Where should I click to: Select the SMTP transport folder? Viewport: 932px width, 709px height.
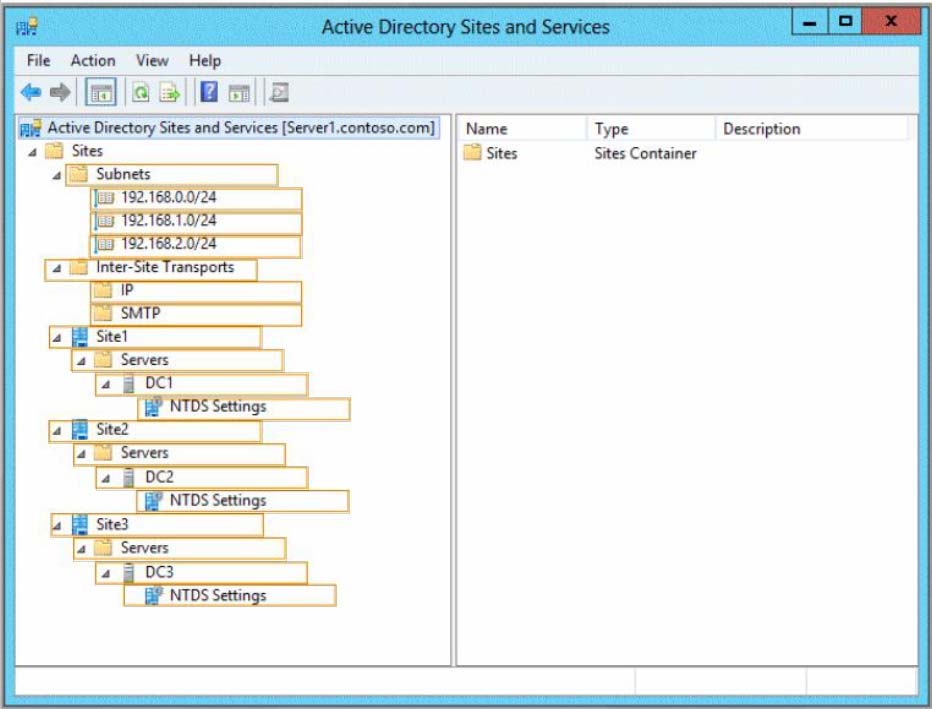[x=140, y=314]
